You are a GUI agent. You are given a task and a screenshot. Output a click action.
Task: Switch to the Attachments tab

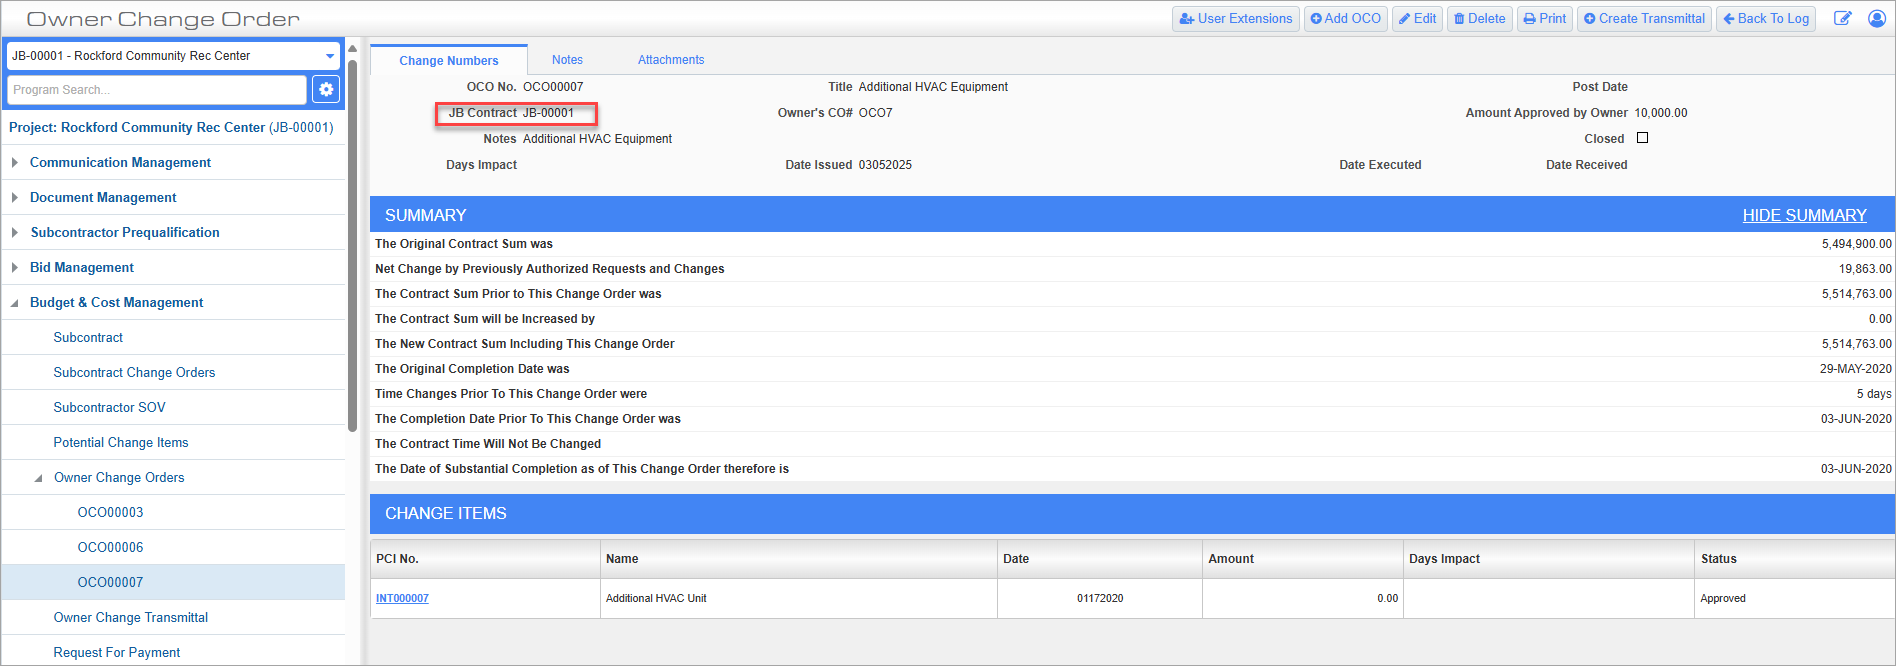(670, 60)
